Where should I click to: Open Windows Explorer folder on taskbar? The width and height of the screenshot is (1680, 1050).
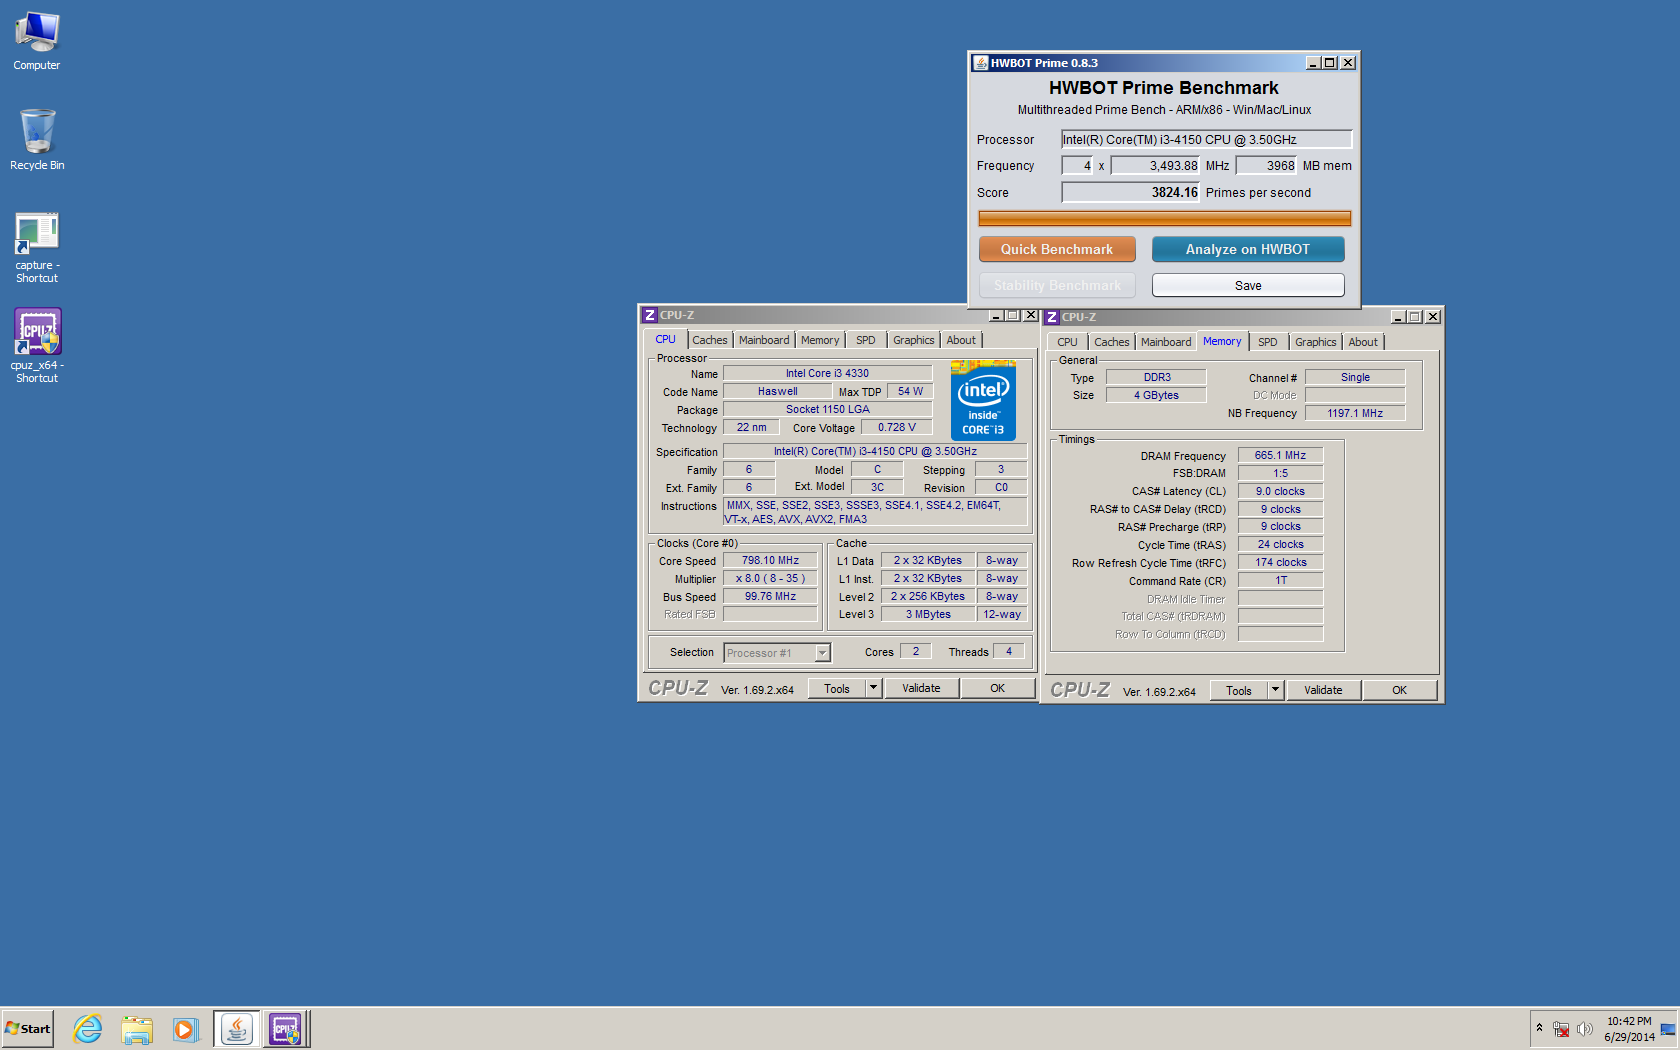pos(137,1029)
